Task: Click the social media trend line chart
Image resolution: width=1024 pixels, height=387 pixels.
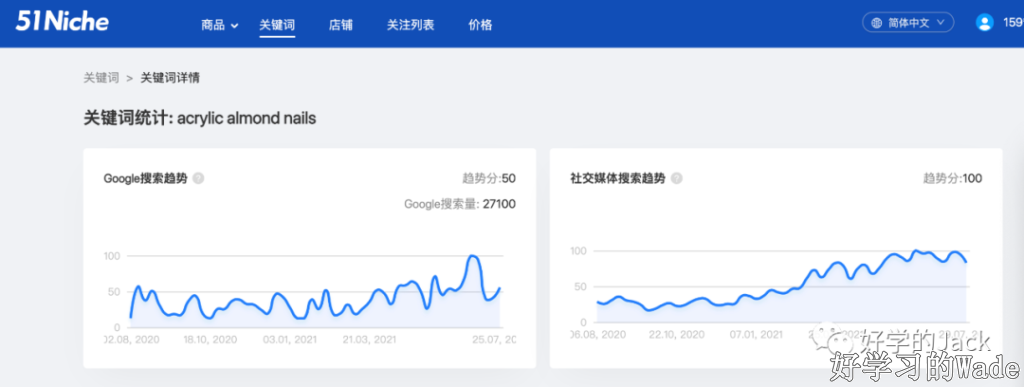Action: click(x=782, y=287)
